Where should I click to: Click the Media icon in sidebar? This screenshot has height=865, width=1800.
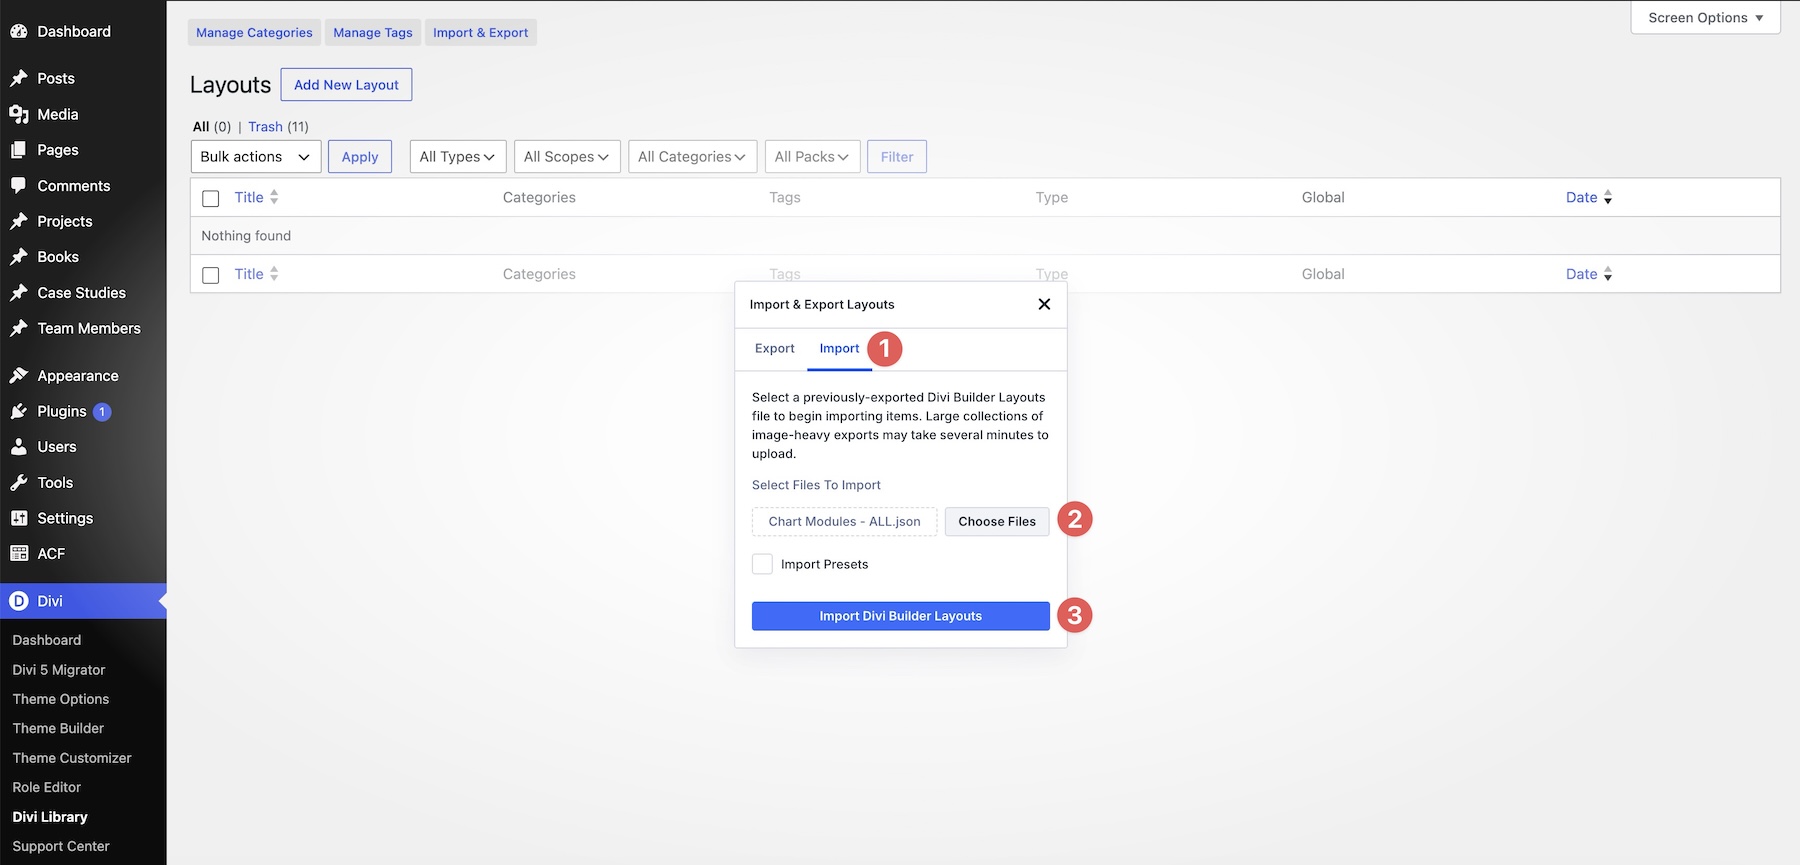[19, 114]
